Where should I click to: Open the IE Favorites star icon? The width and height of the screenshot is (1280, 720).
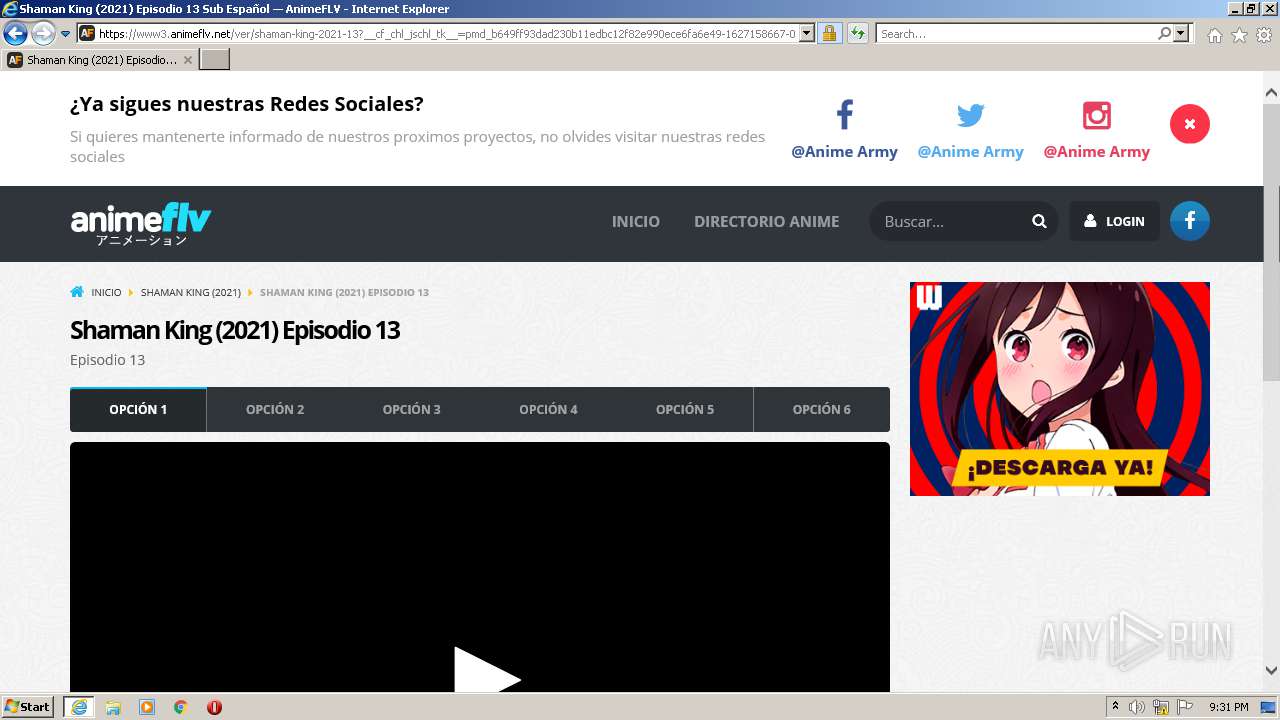(1239, 35)
